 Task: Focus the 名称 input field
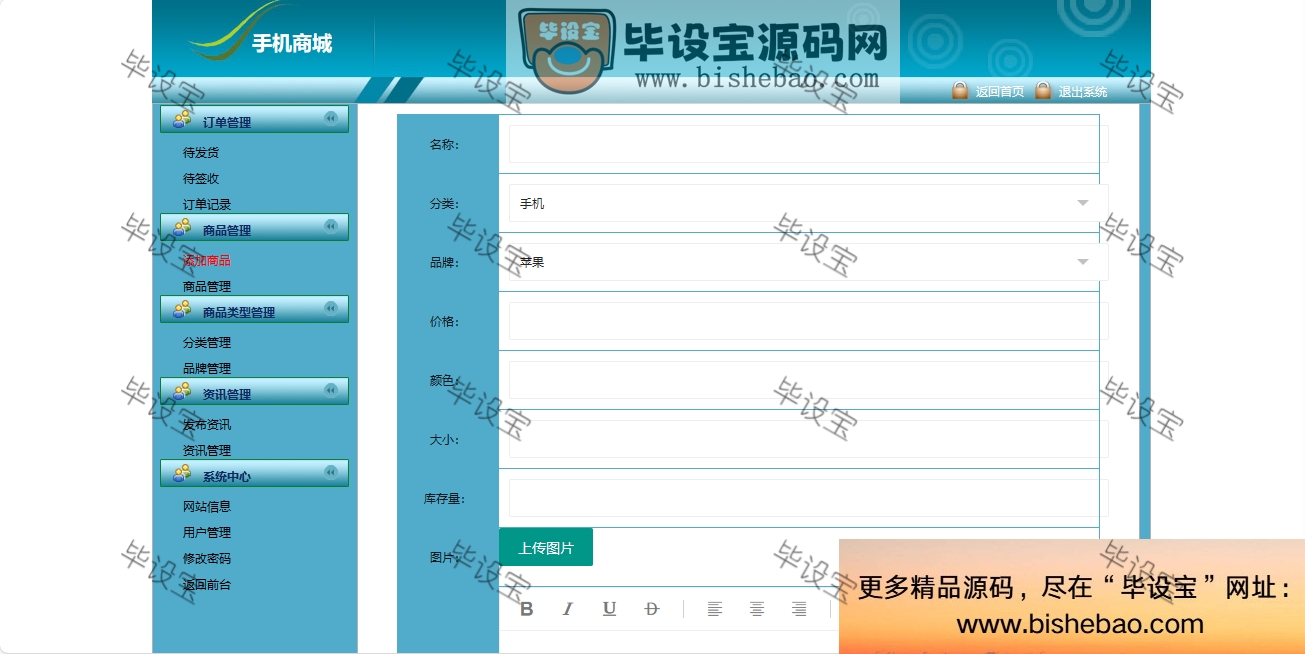(808, 144)
